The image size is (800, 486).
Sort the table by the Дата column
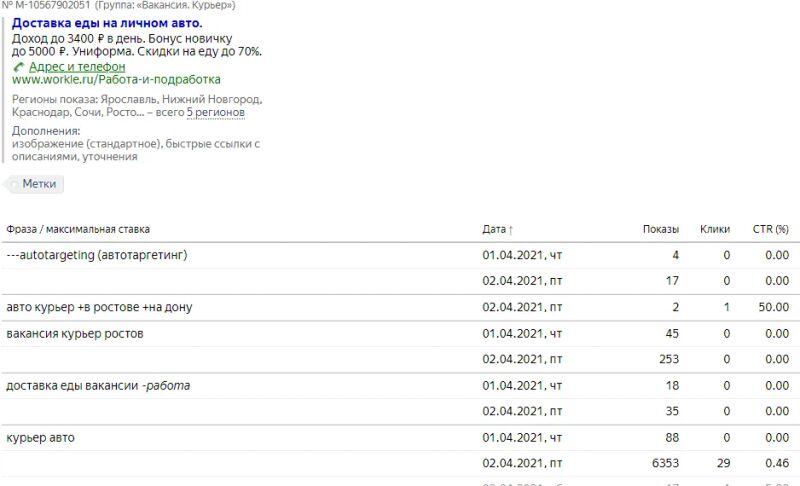[x=494, y=229]
